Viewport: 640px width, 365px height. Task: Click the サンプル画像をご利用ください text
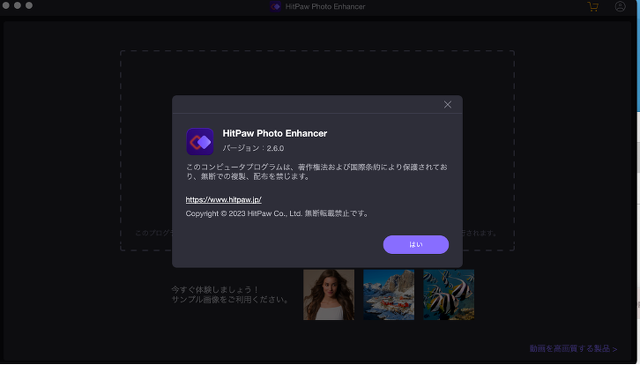(231, 299)
